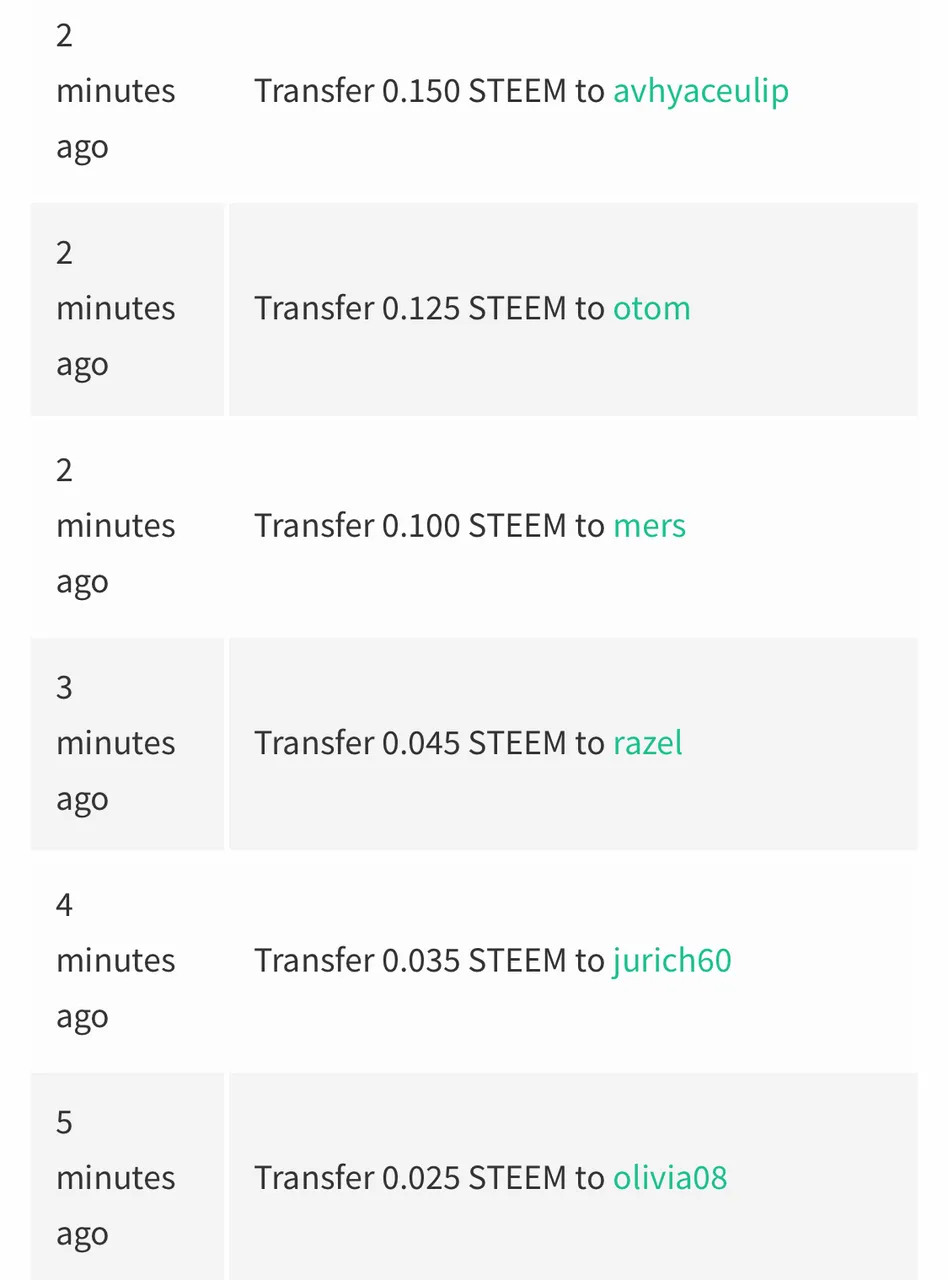Click the 4 minutes ago timestamp

[115, 961]
